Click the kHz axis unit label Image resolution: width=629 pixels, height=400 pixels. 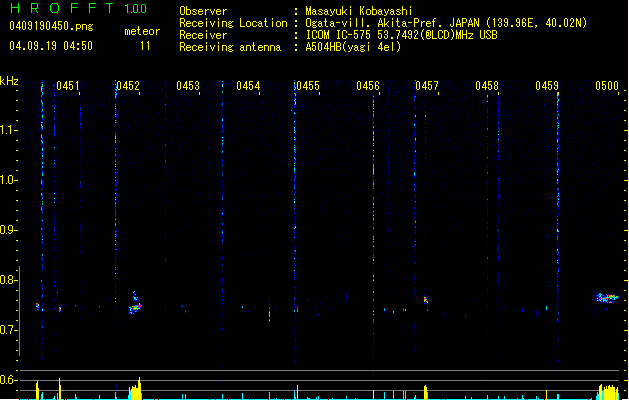pyautogui.click(x=9, y=81)
